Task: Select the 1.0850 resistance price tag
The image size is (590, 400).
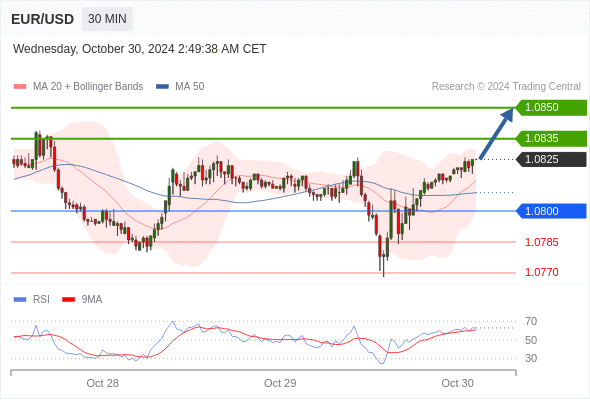Action: click(x=551, y=108)
